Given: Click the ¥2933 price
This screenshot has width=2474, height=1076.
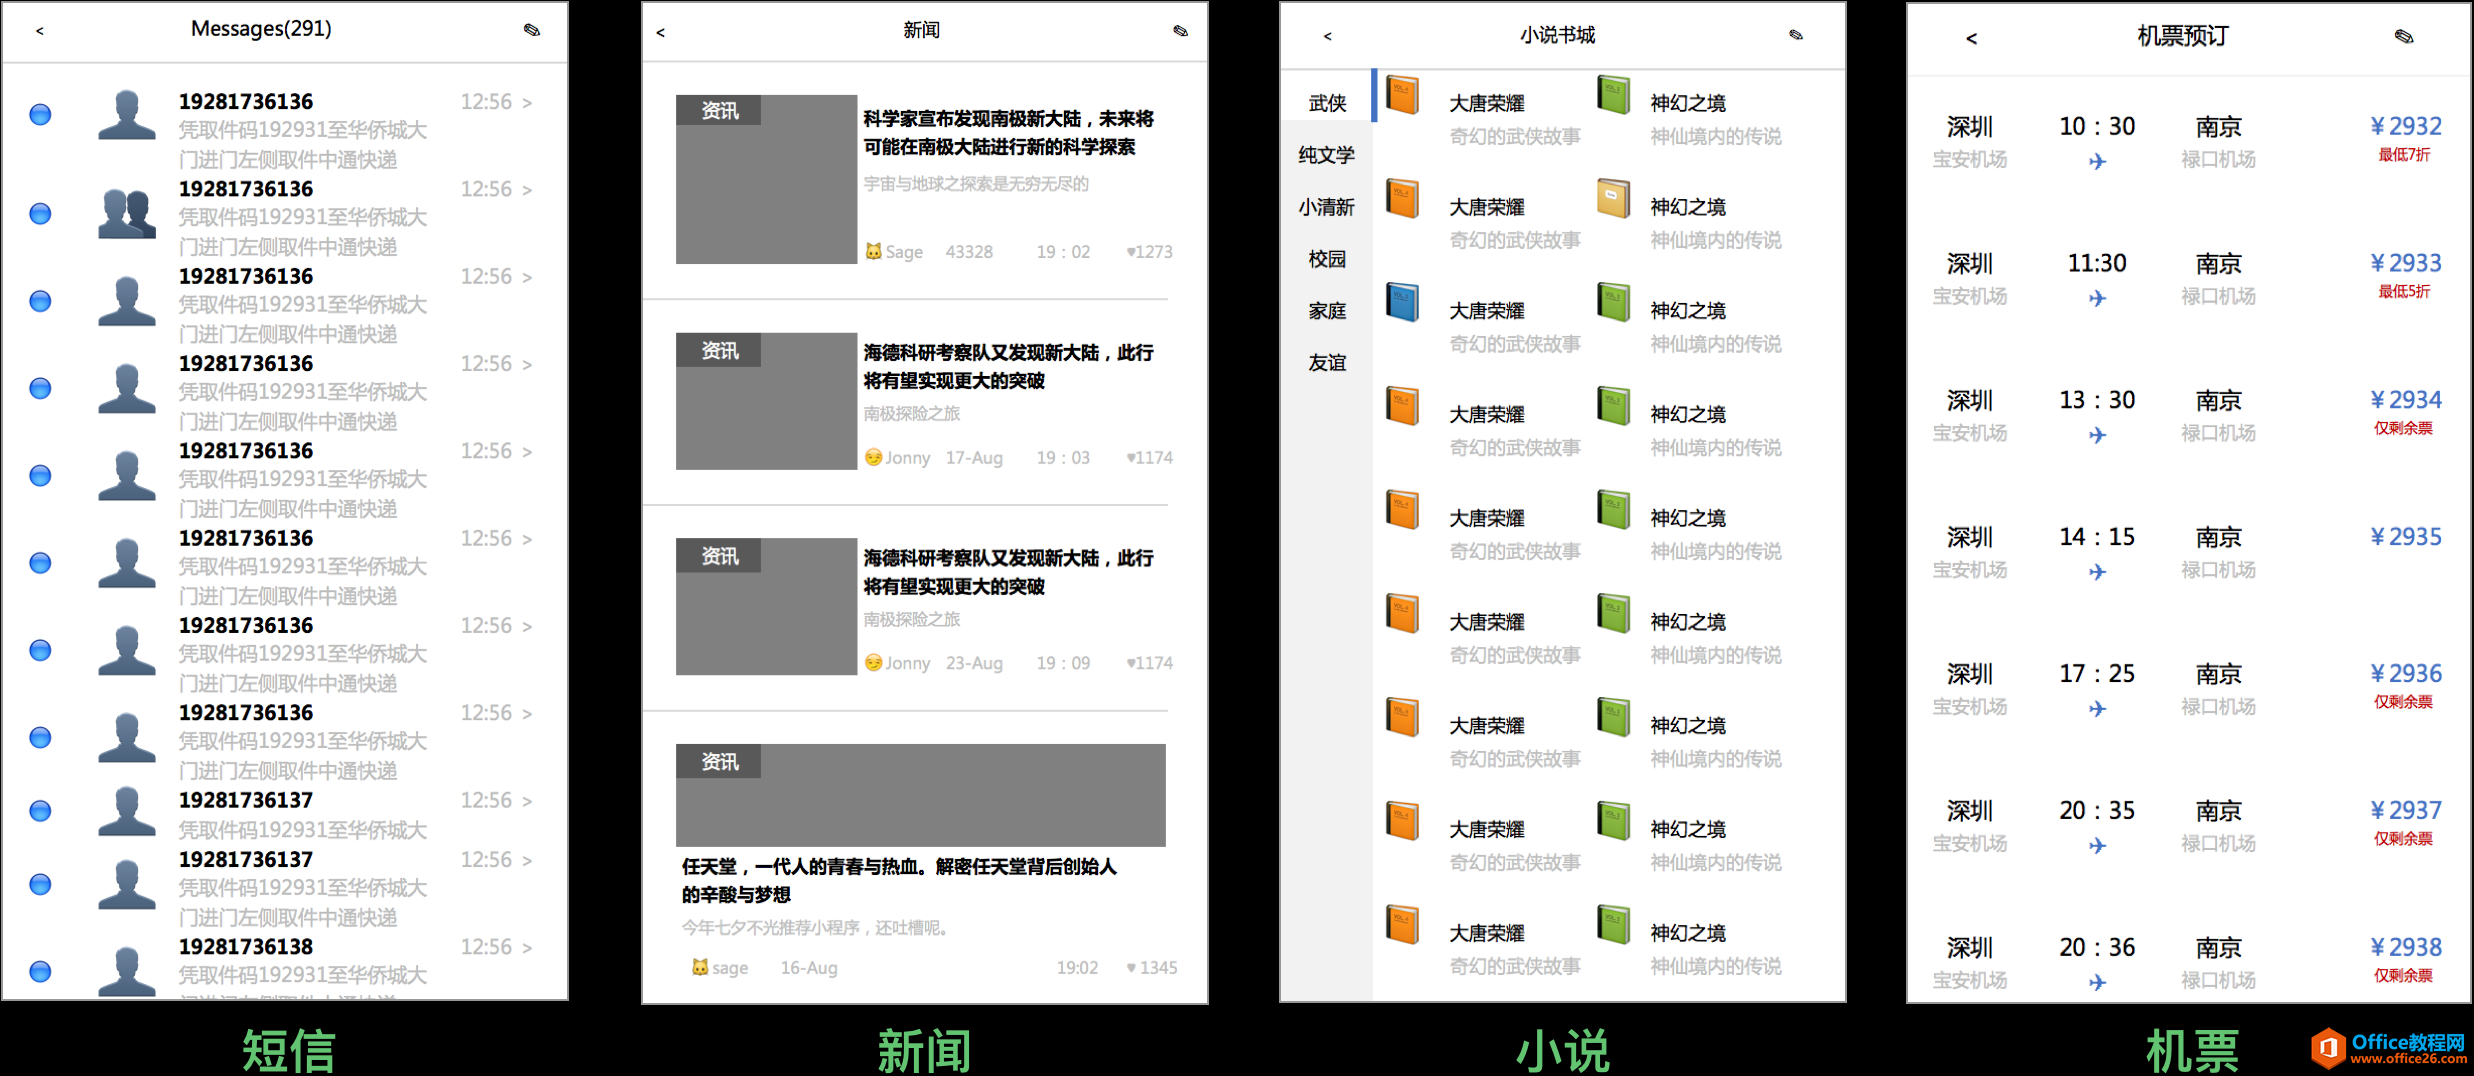Looking at the screenshot, I should click(2406, 263).
